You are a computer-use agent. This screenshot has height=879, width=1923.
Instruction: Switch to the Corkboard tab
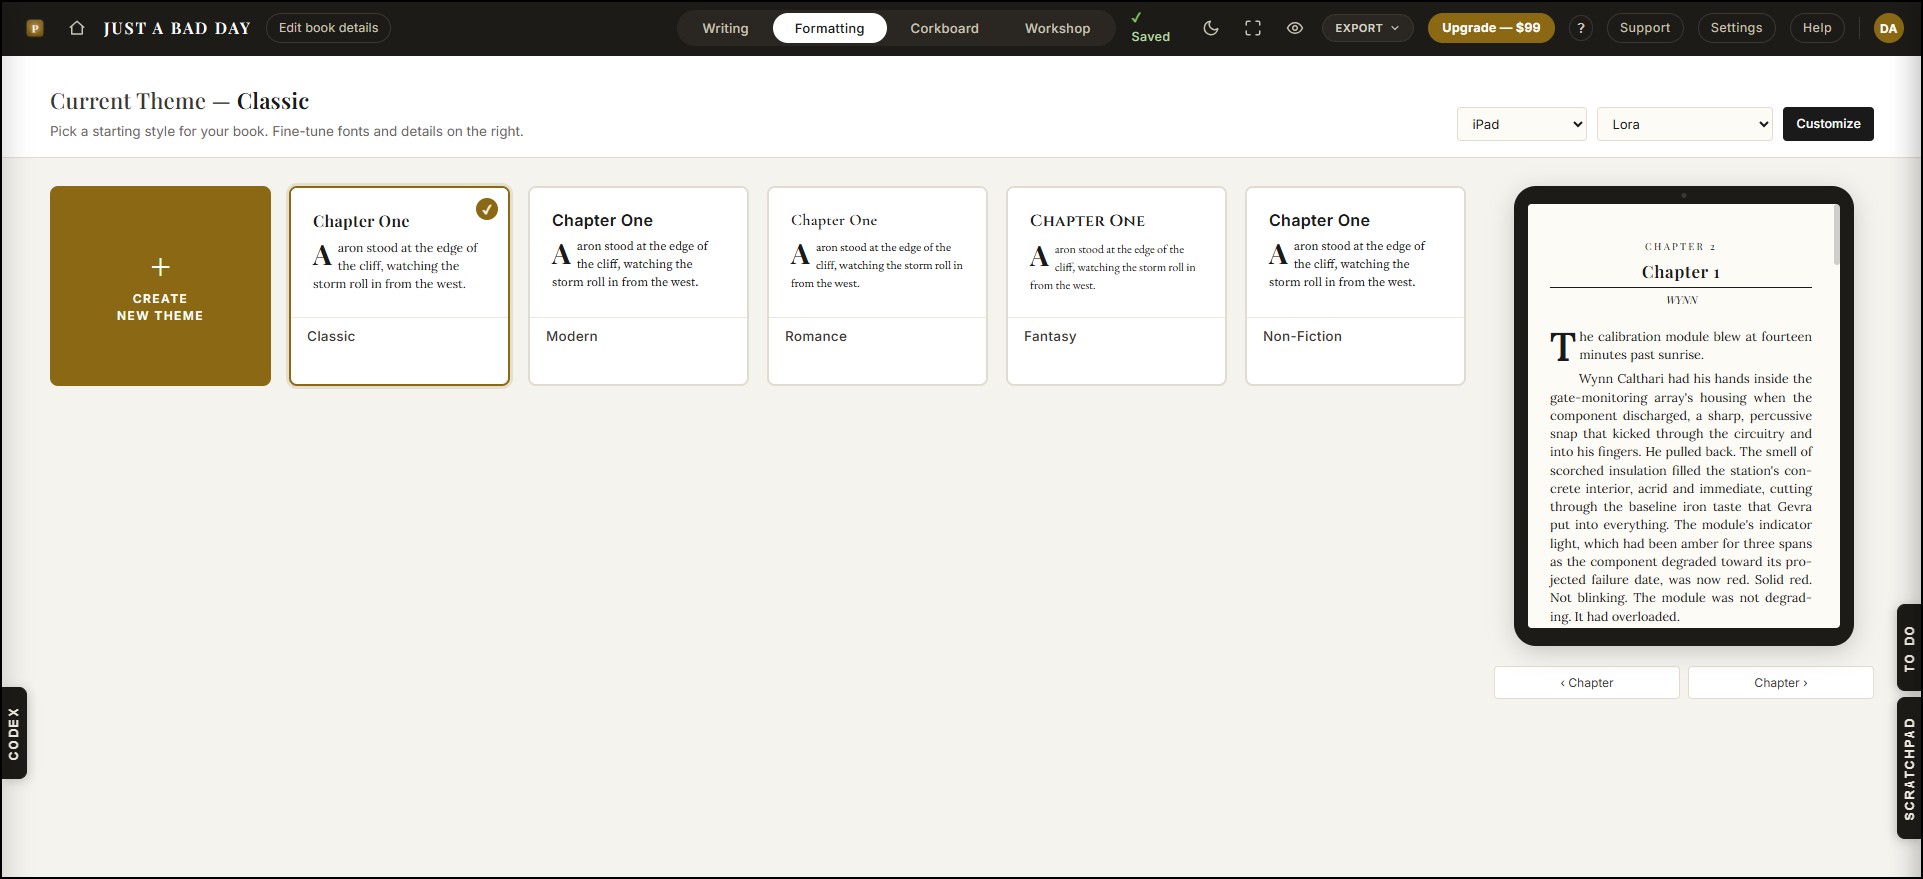point(944,28)
